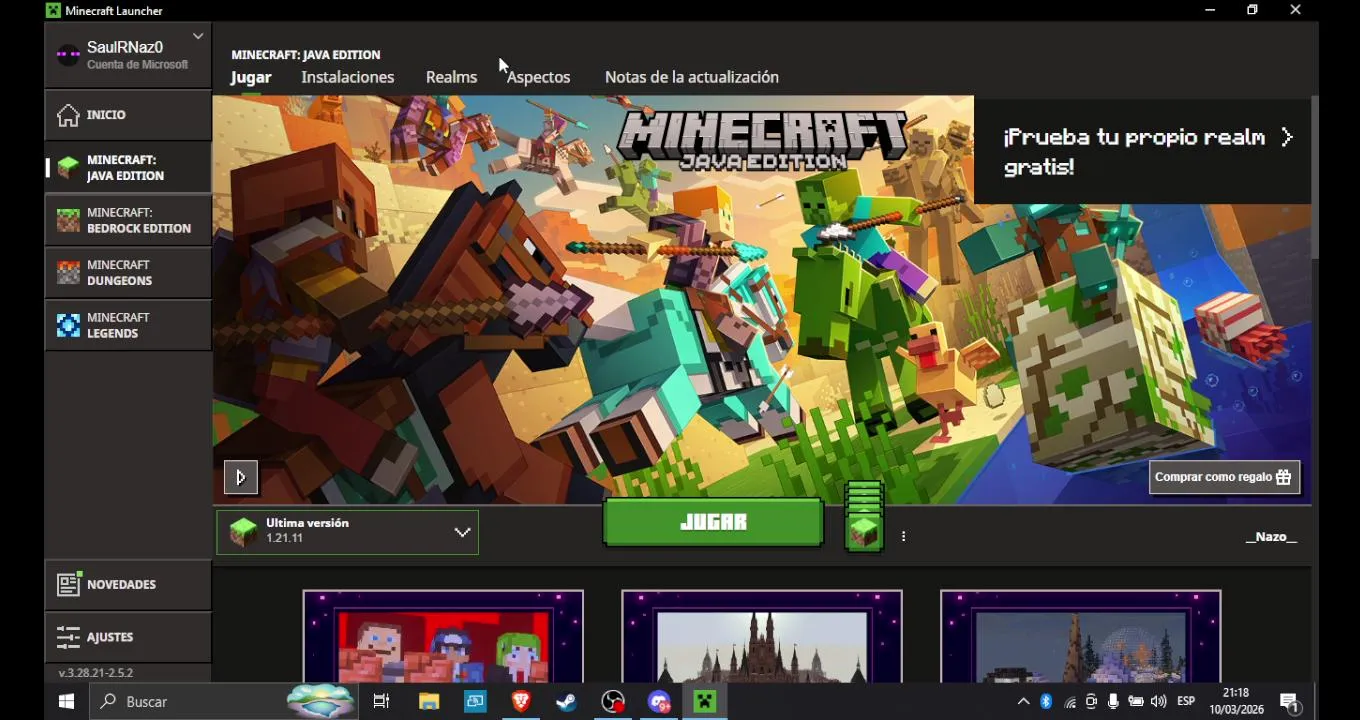This screenshot has height=720, width=1360.
Task: Open Minecraft Legends in sidebar
Action: click(x=128, y=325)
